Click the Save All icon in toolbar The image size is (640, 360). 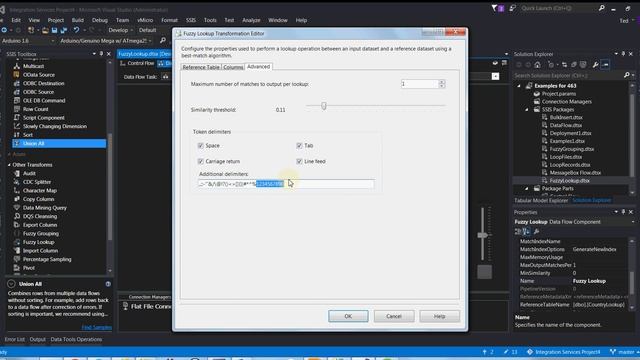[x=64, y=30]
